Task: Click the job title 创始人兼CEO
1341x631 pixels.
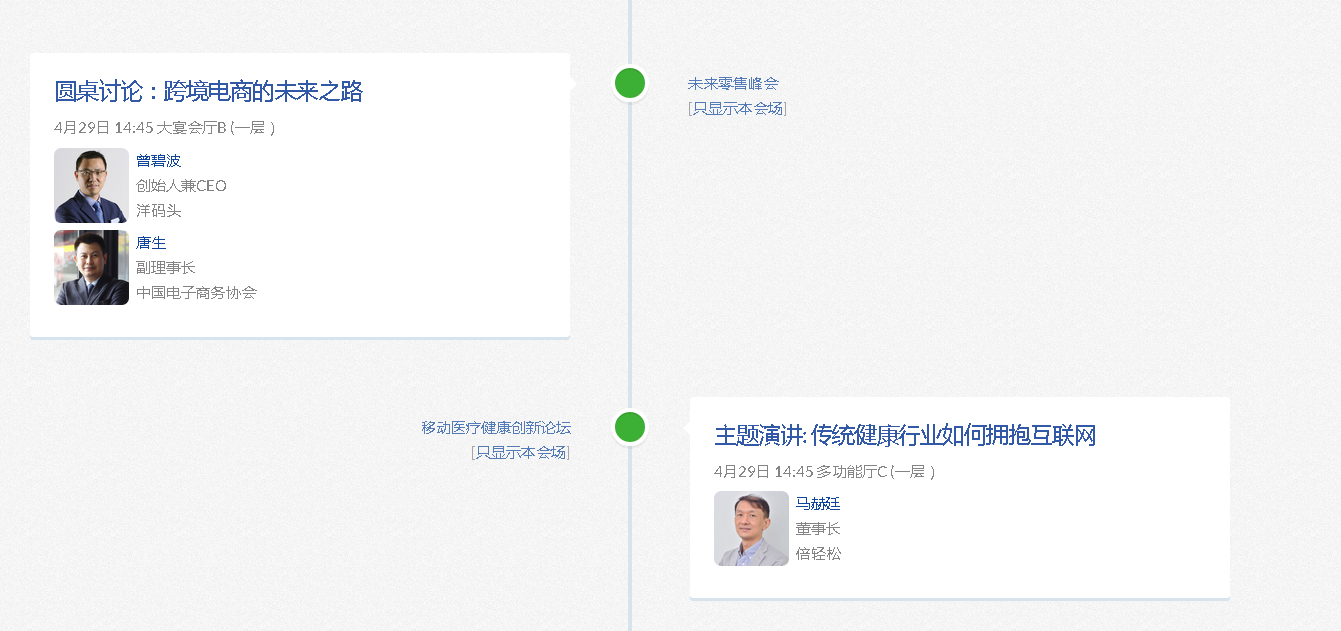Action: 181,186
